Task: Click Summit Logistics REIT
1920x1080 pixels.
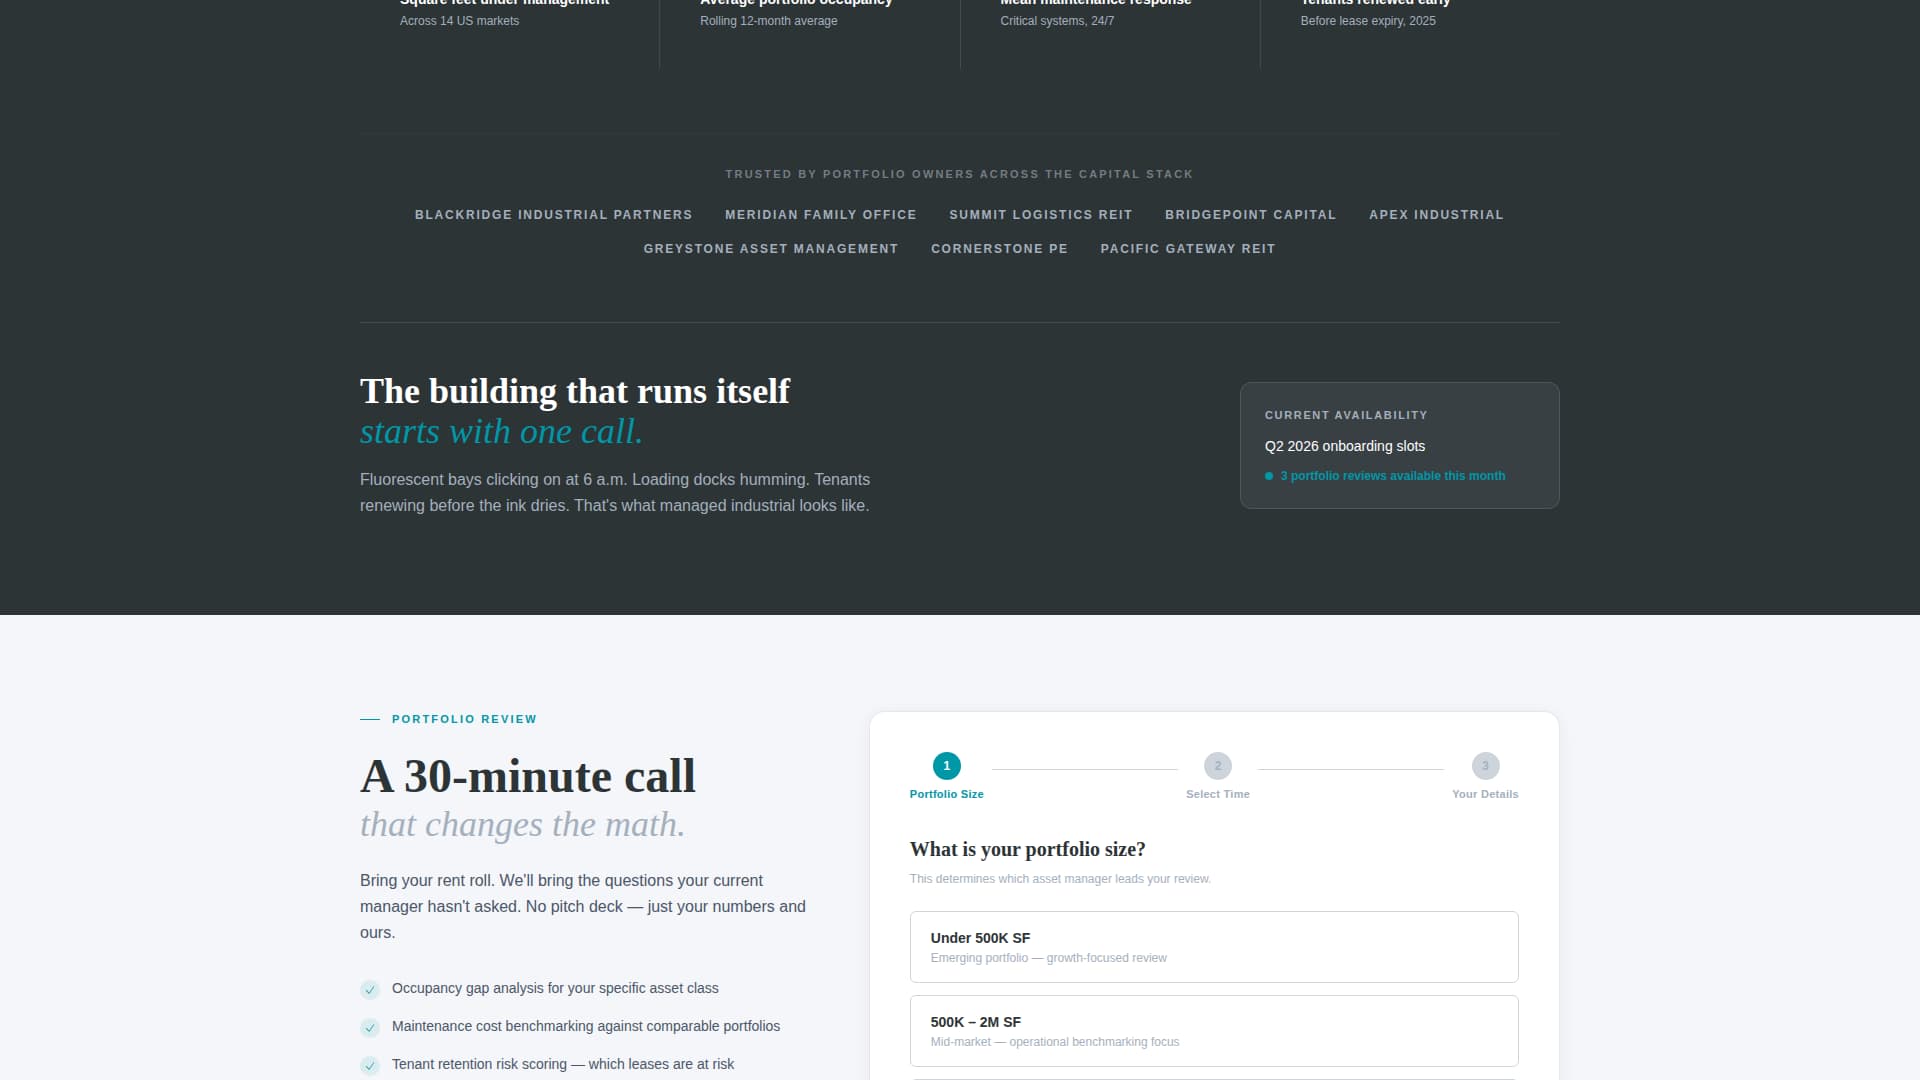Action: [1040, 214]
